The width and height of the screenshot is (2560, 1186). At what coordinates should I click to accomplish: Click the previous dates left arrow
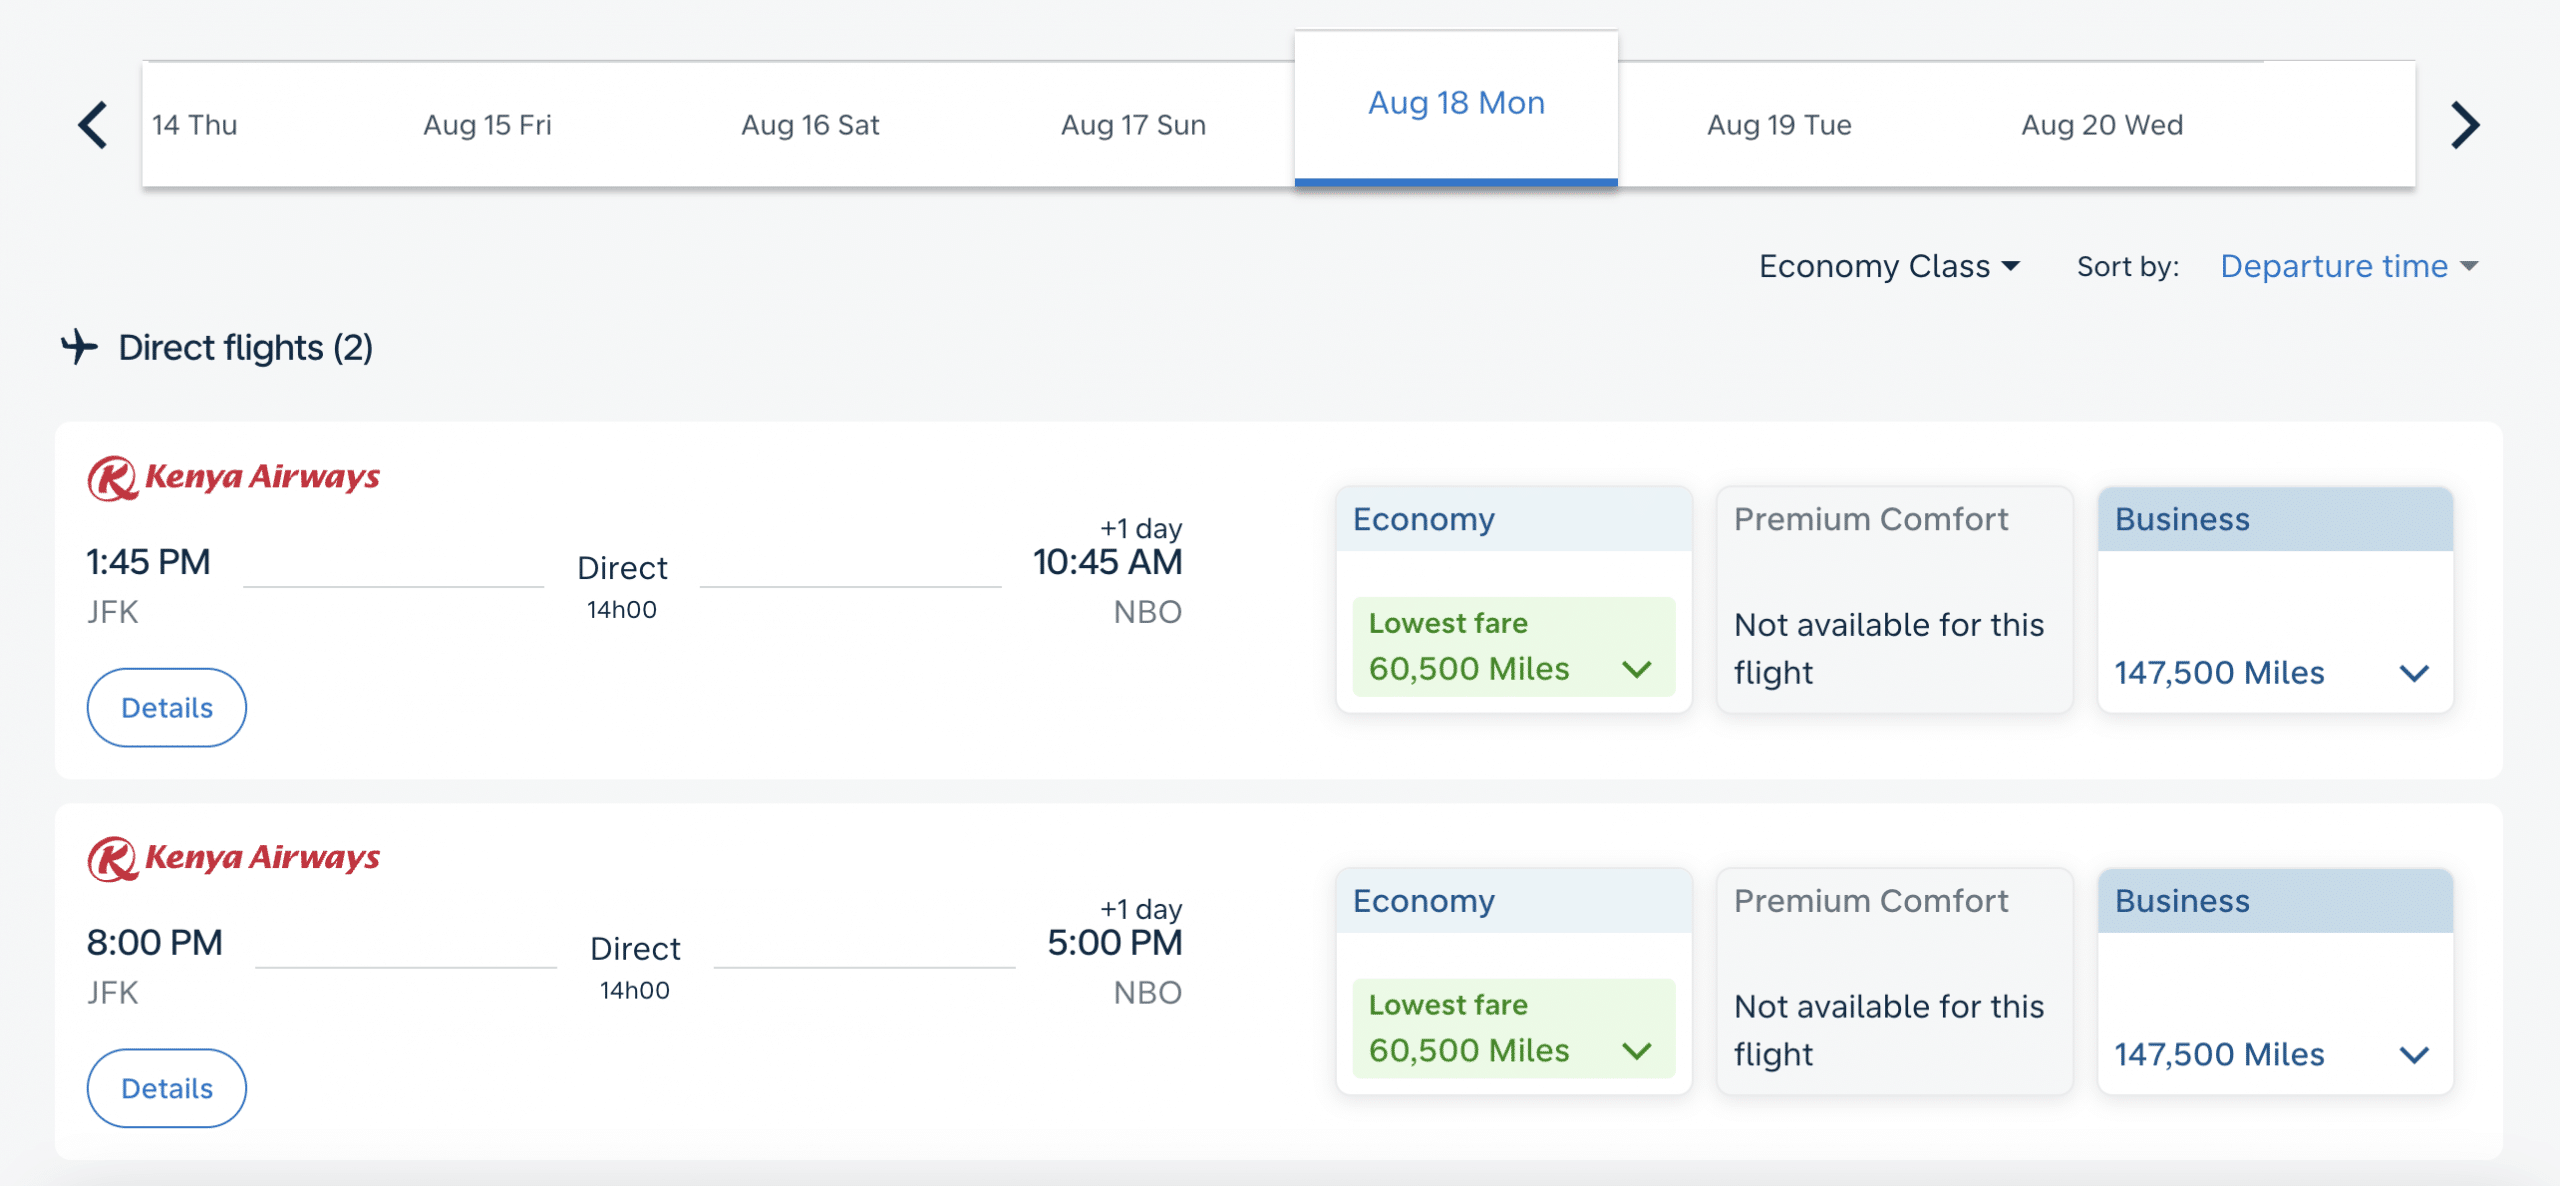pyautogui.click(x=93, y=126)
